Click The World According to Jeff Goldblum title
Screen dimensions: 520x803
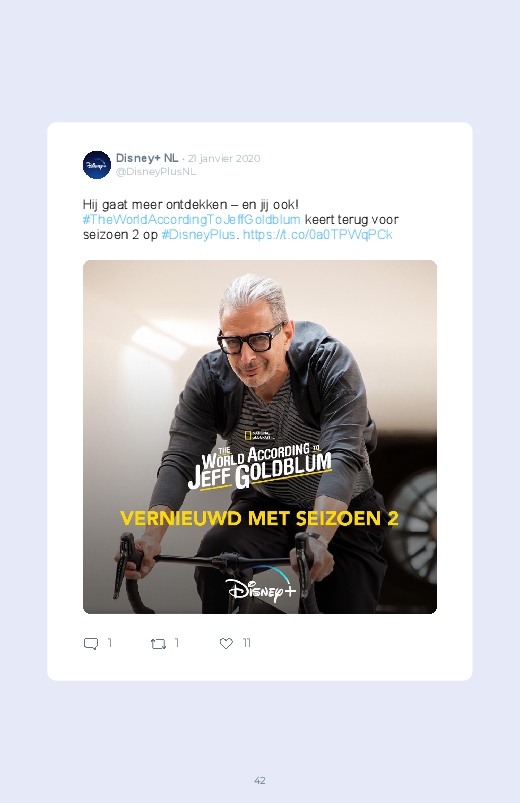coord(260,466)
